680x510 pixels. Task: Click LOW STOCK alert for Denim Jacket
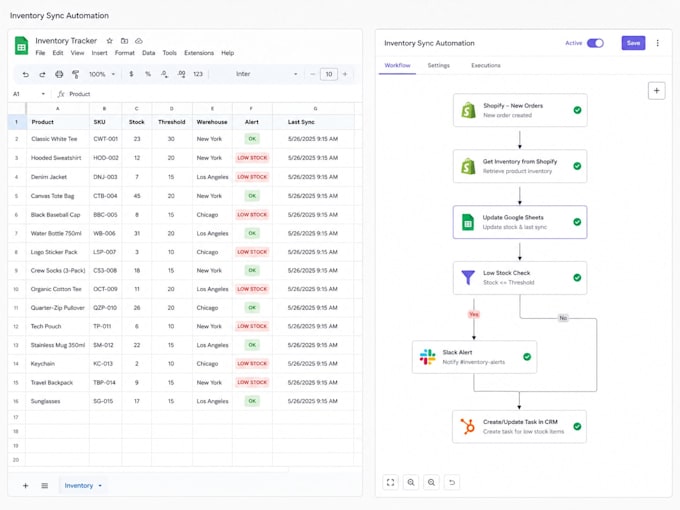tap(252, 177)
